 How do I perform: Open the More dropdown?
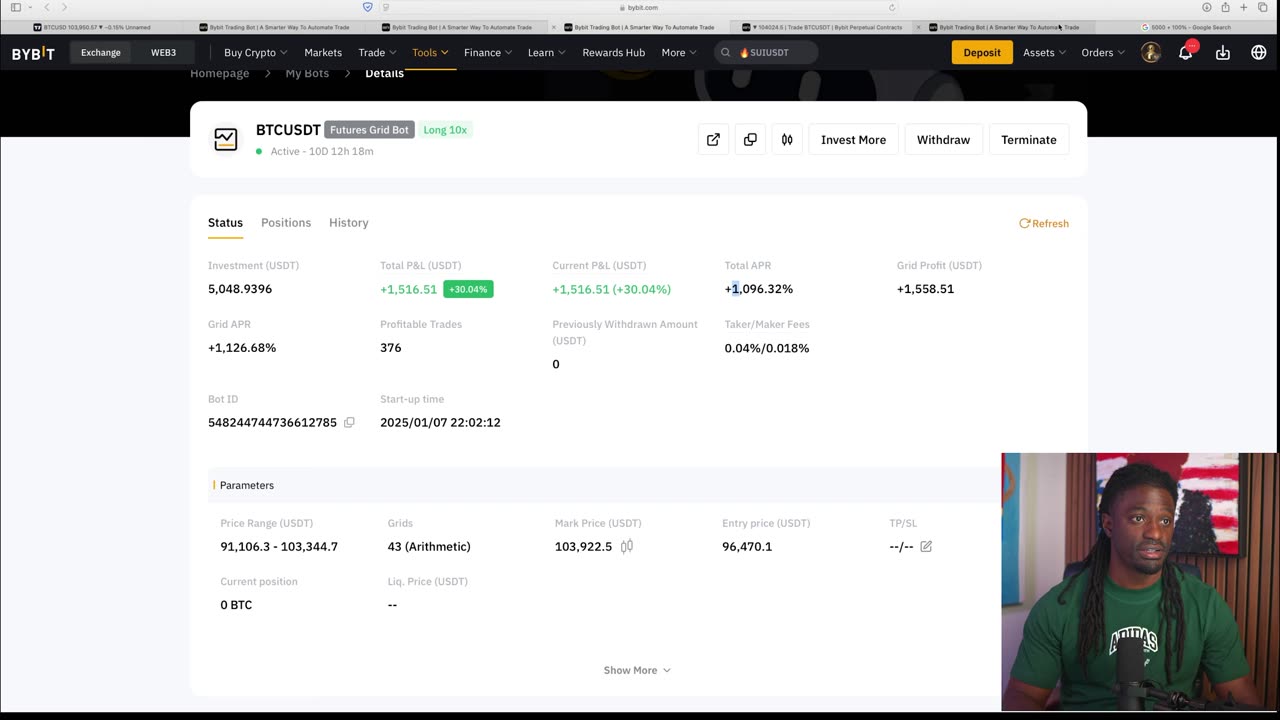680,52
